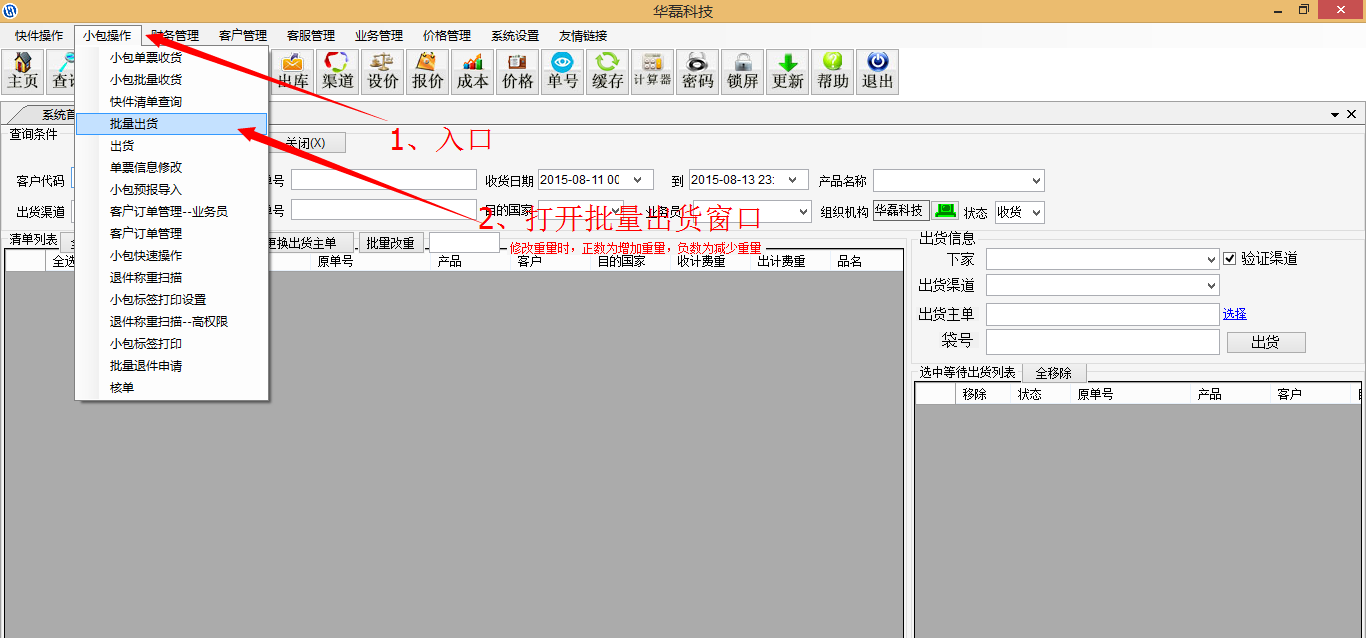1366x638 pixels.
Task: Open the 出货渠道 dropdown in 出货信息
Action: tap(1211, 286)
